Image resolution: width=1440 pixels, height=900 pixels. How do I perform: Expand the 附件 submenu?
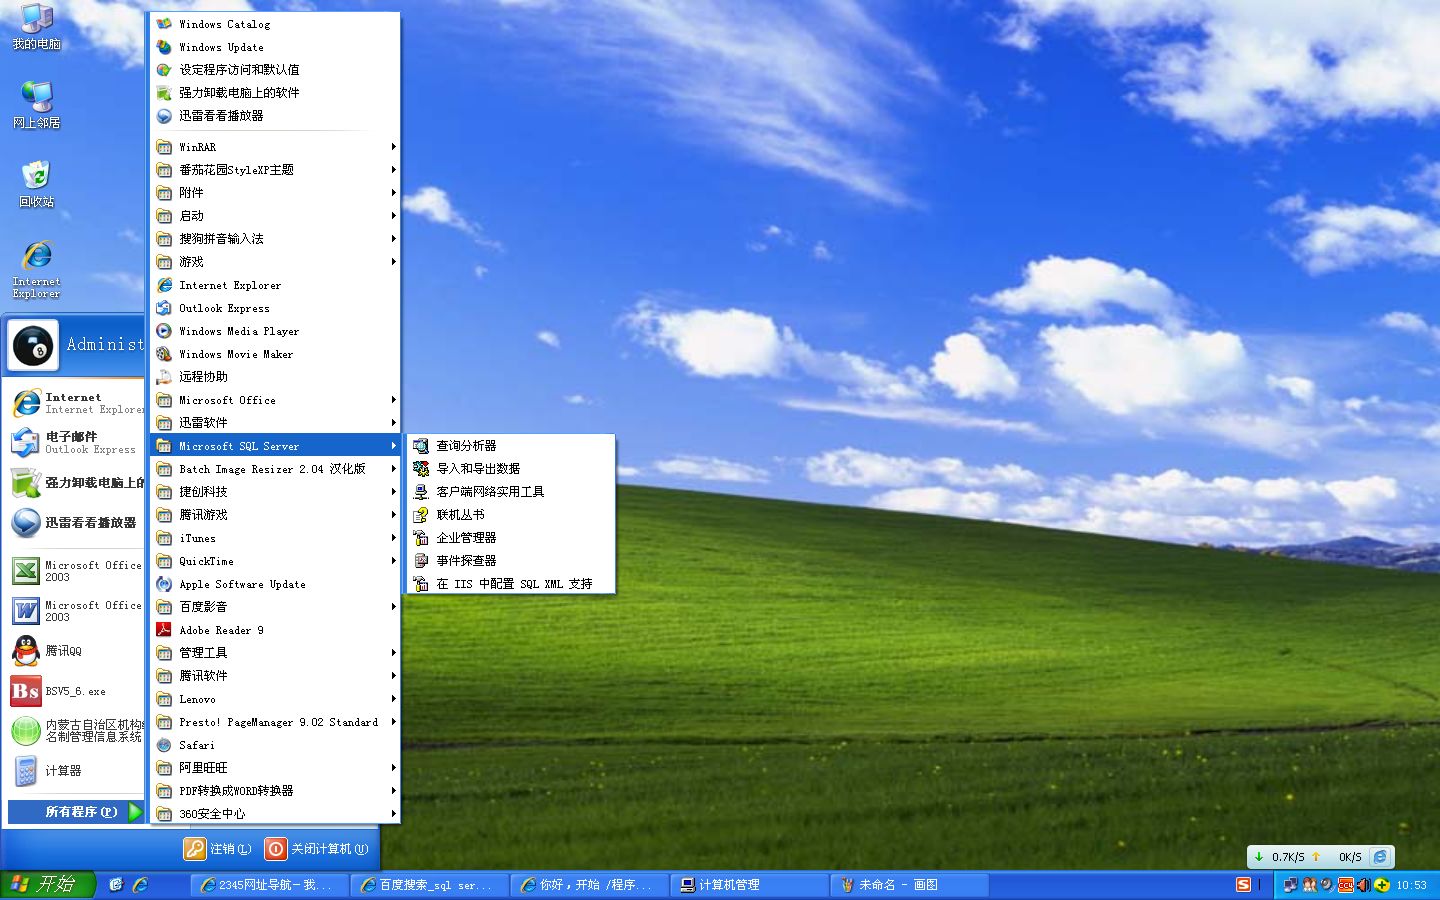click(x=275, y=193)
